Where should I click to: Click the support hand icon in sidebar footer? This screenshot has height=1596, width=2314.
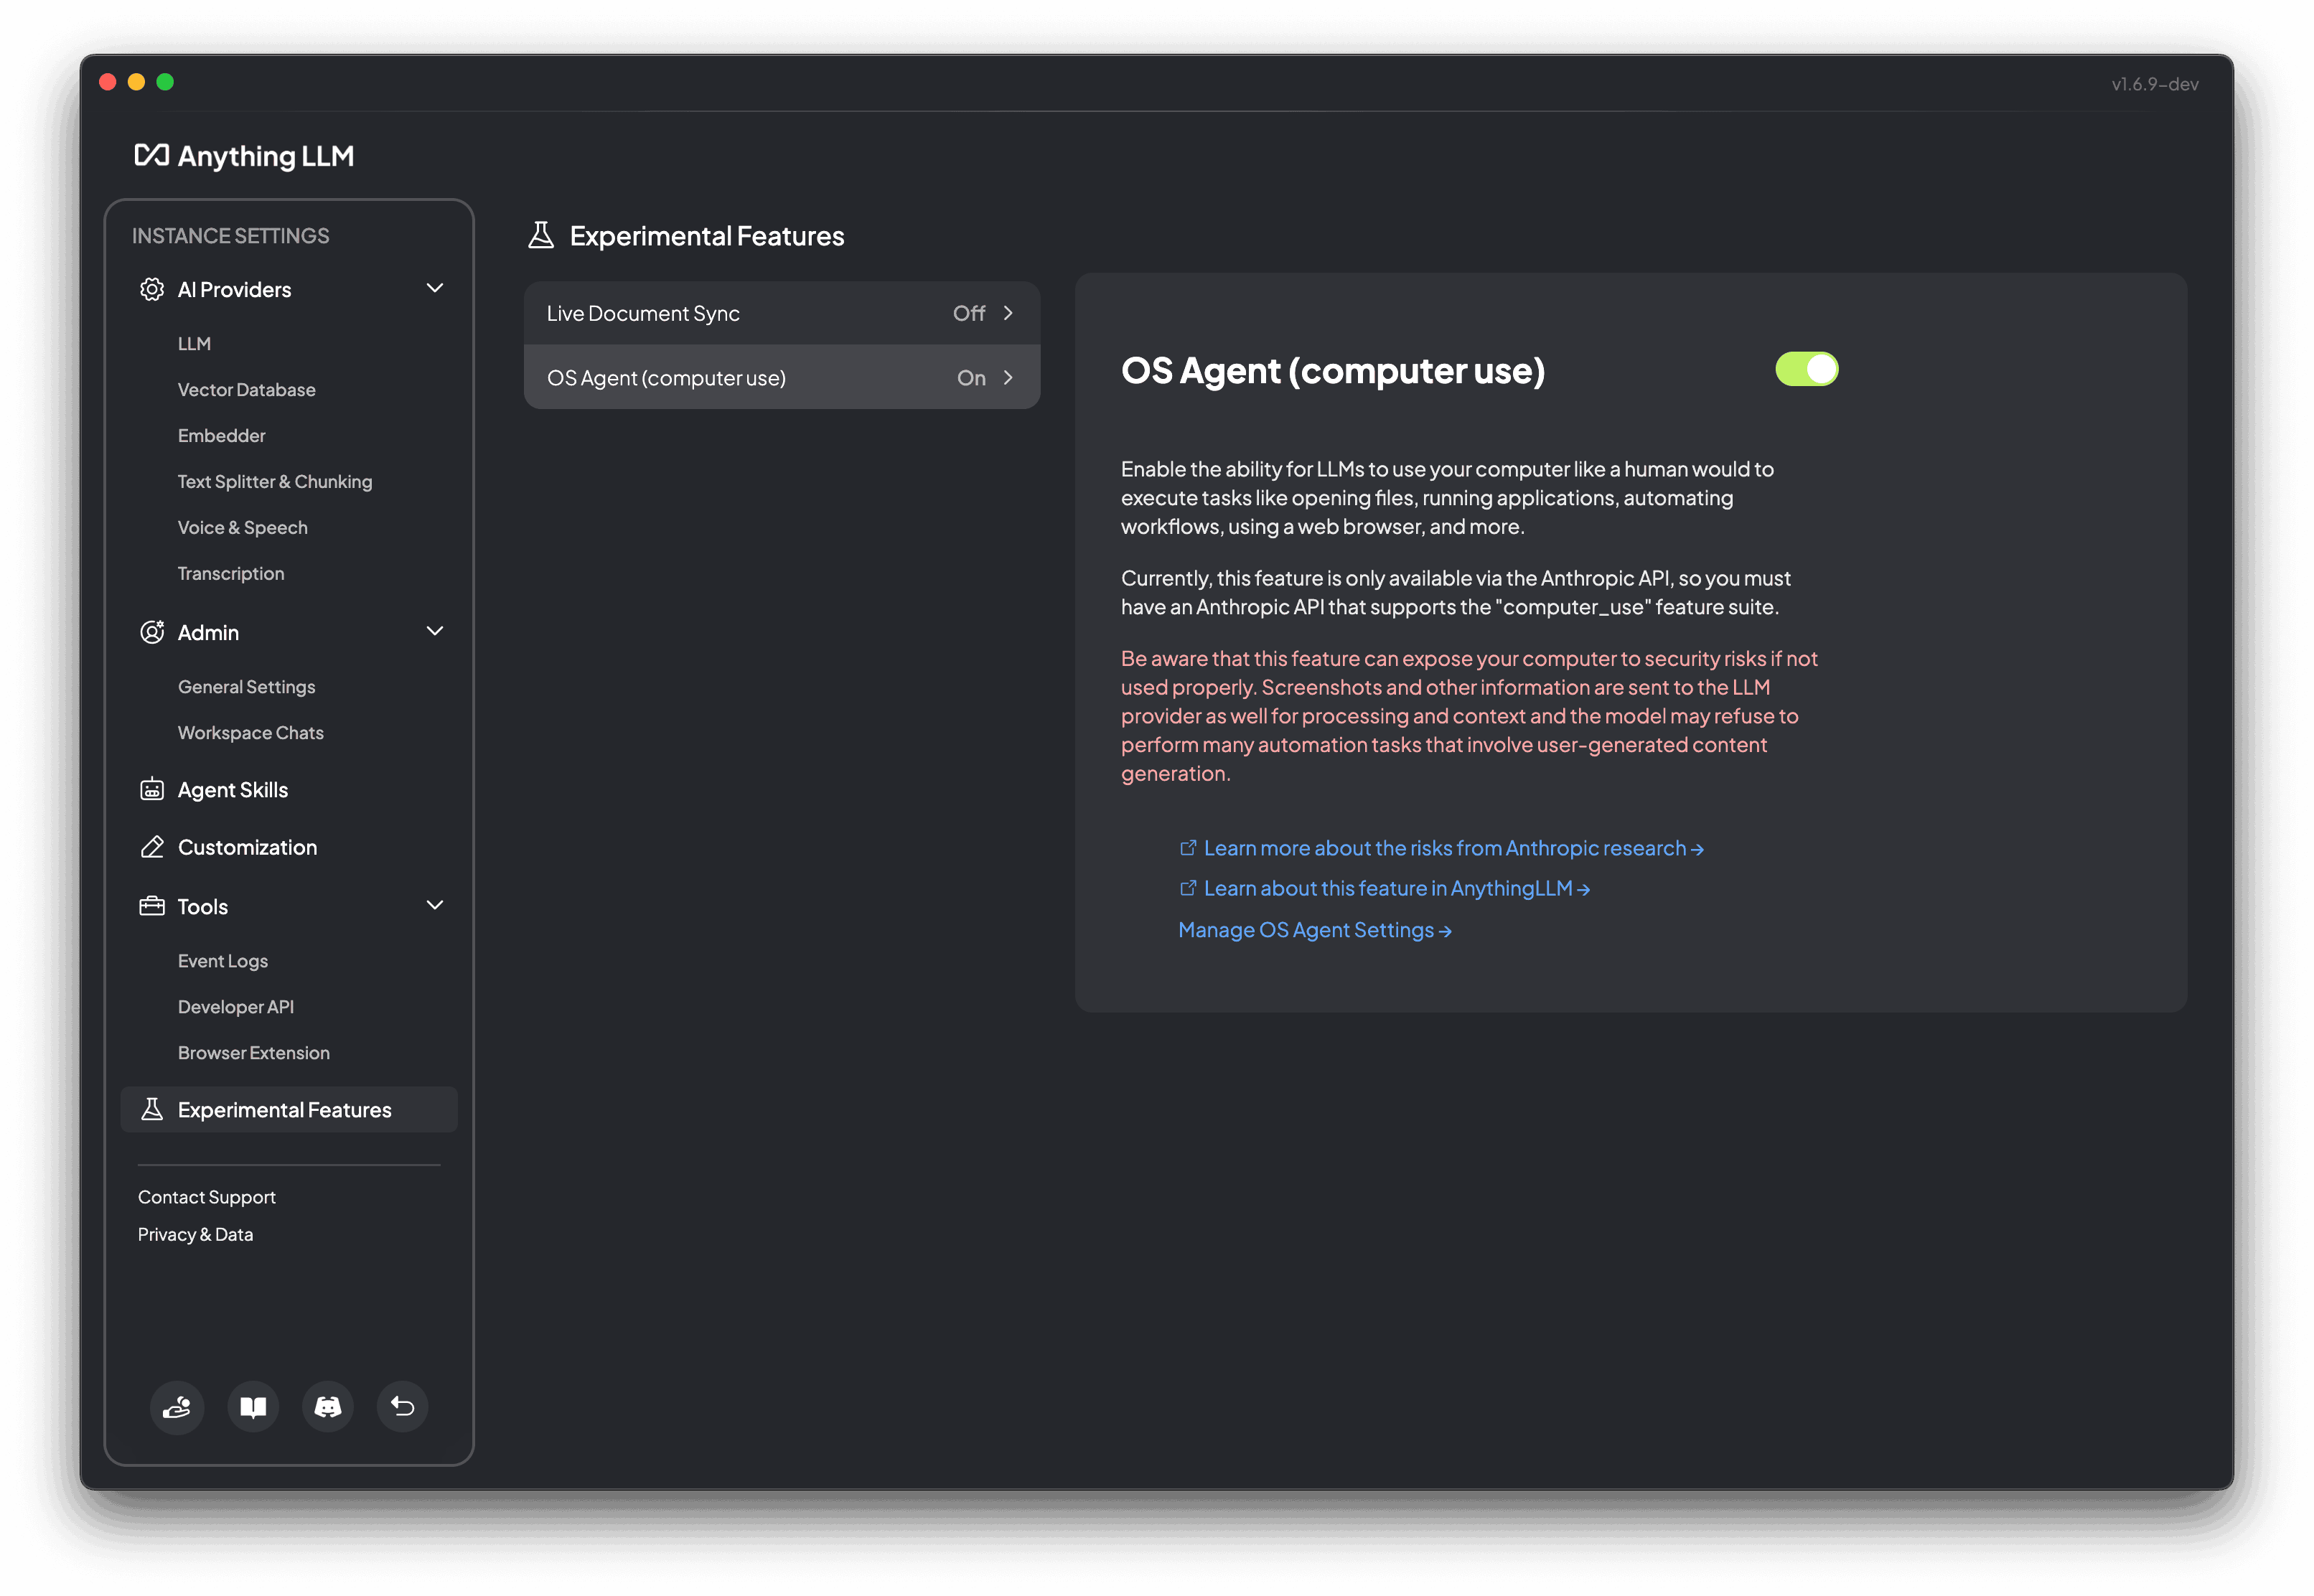coord(177,1407)
